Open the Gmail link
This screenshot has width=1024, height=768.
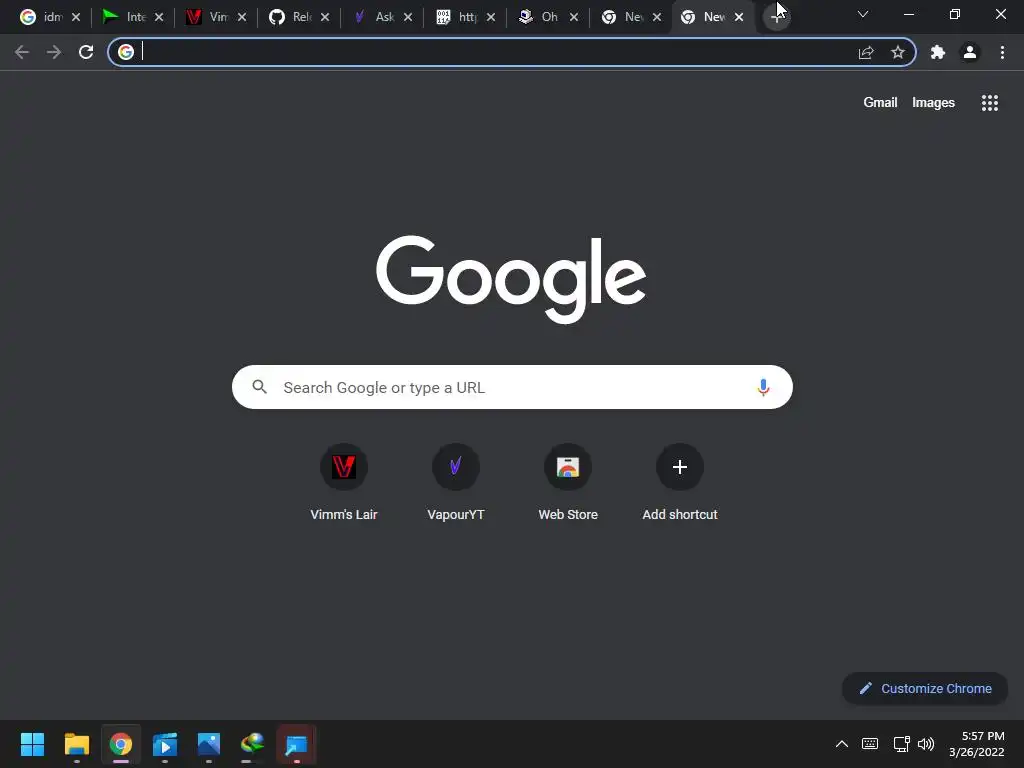click(880, 103)
